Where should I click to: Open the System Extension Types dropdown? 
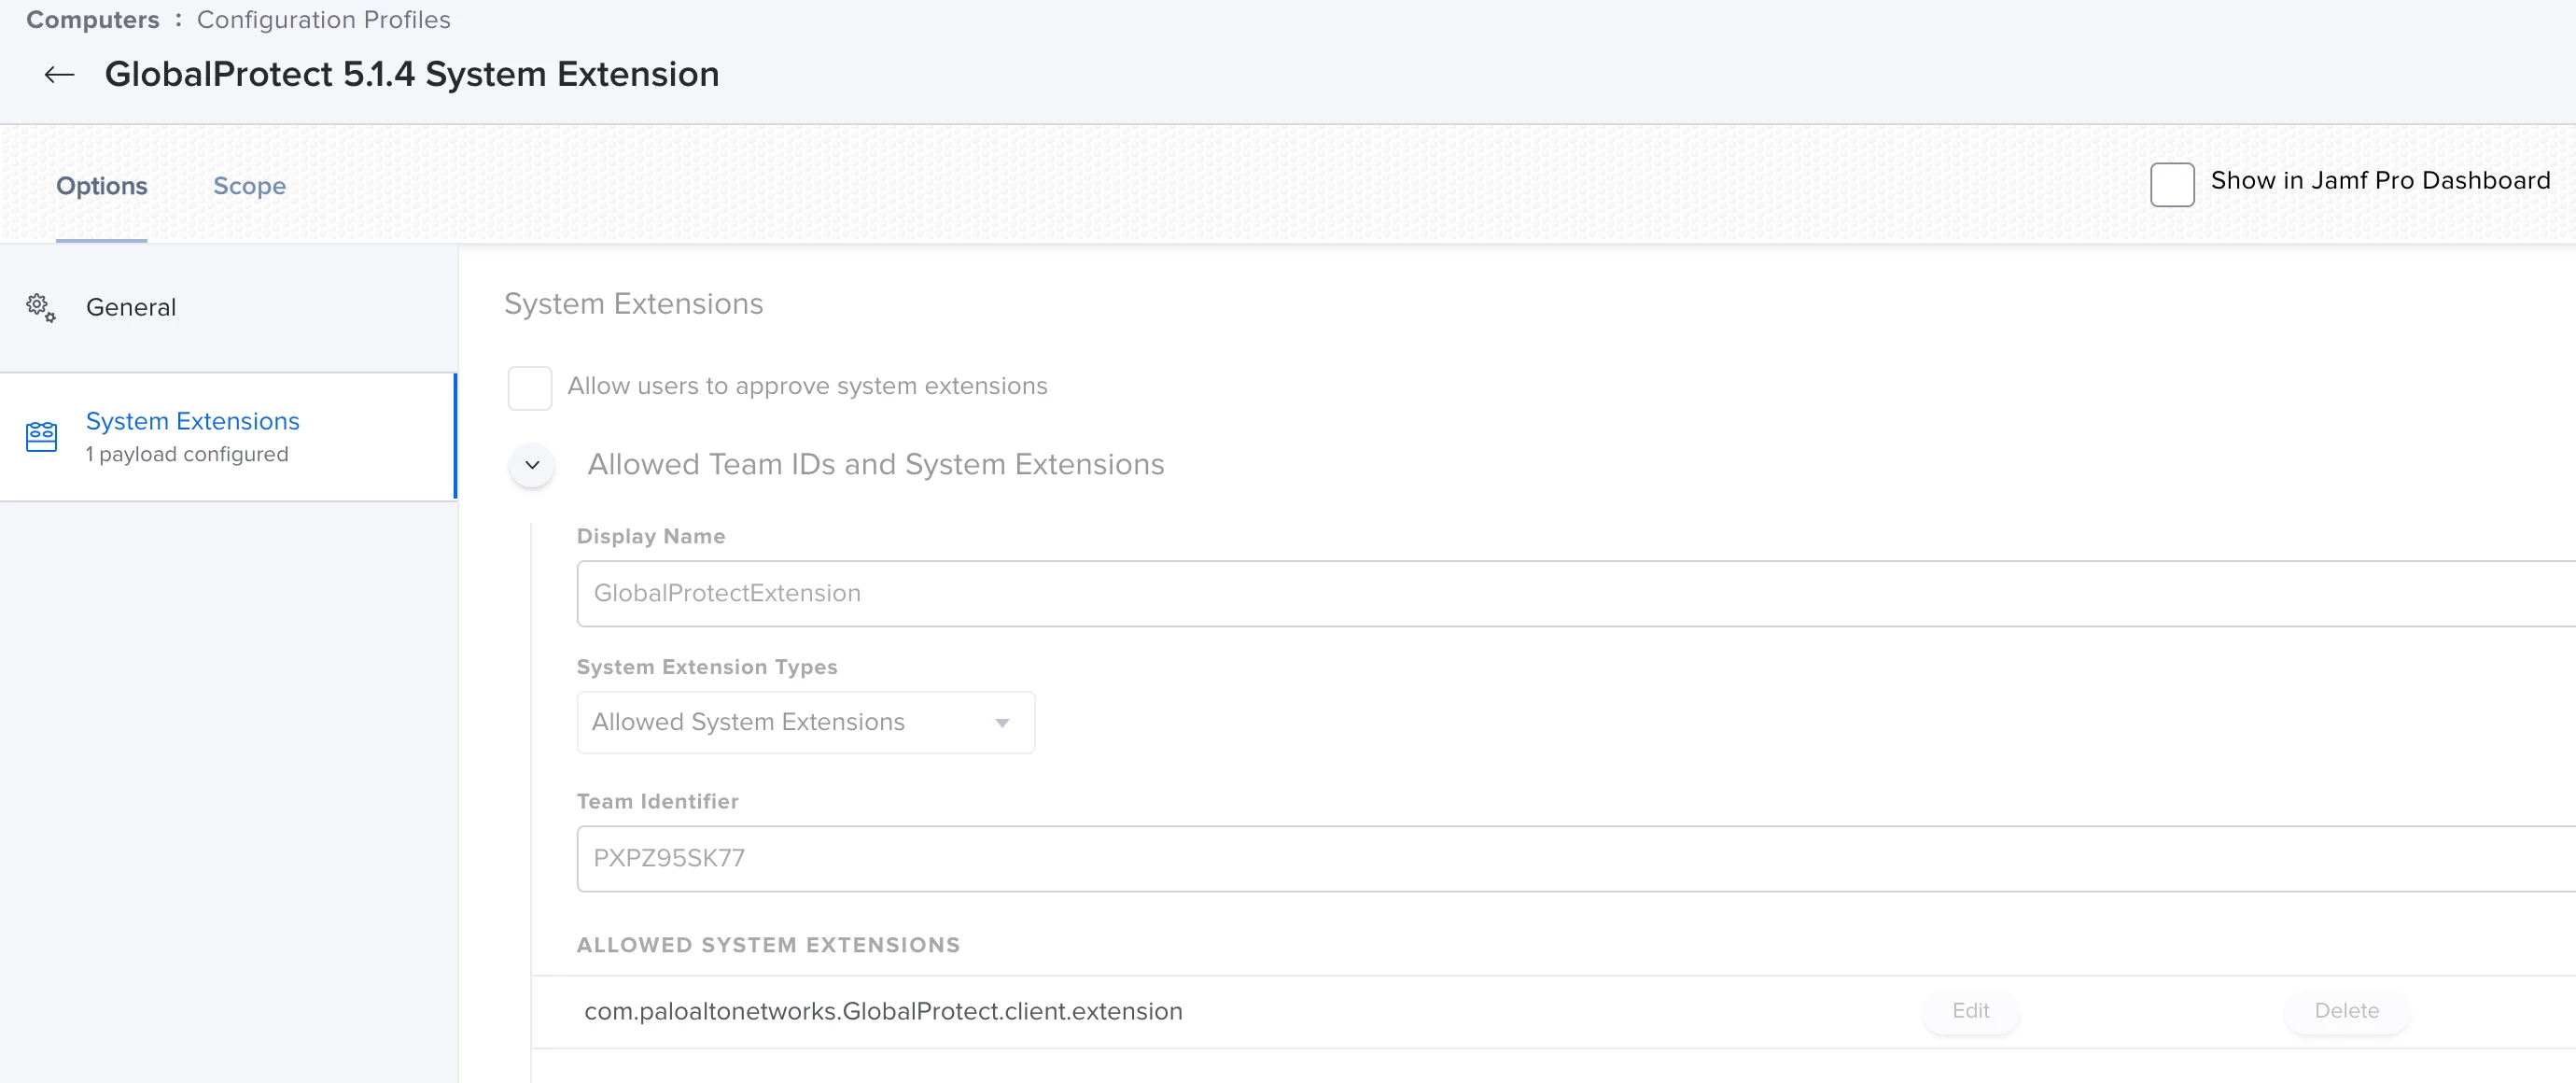coord(805,722)
